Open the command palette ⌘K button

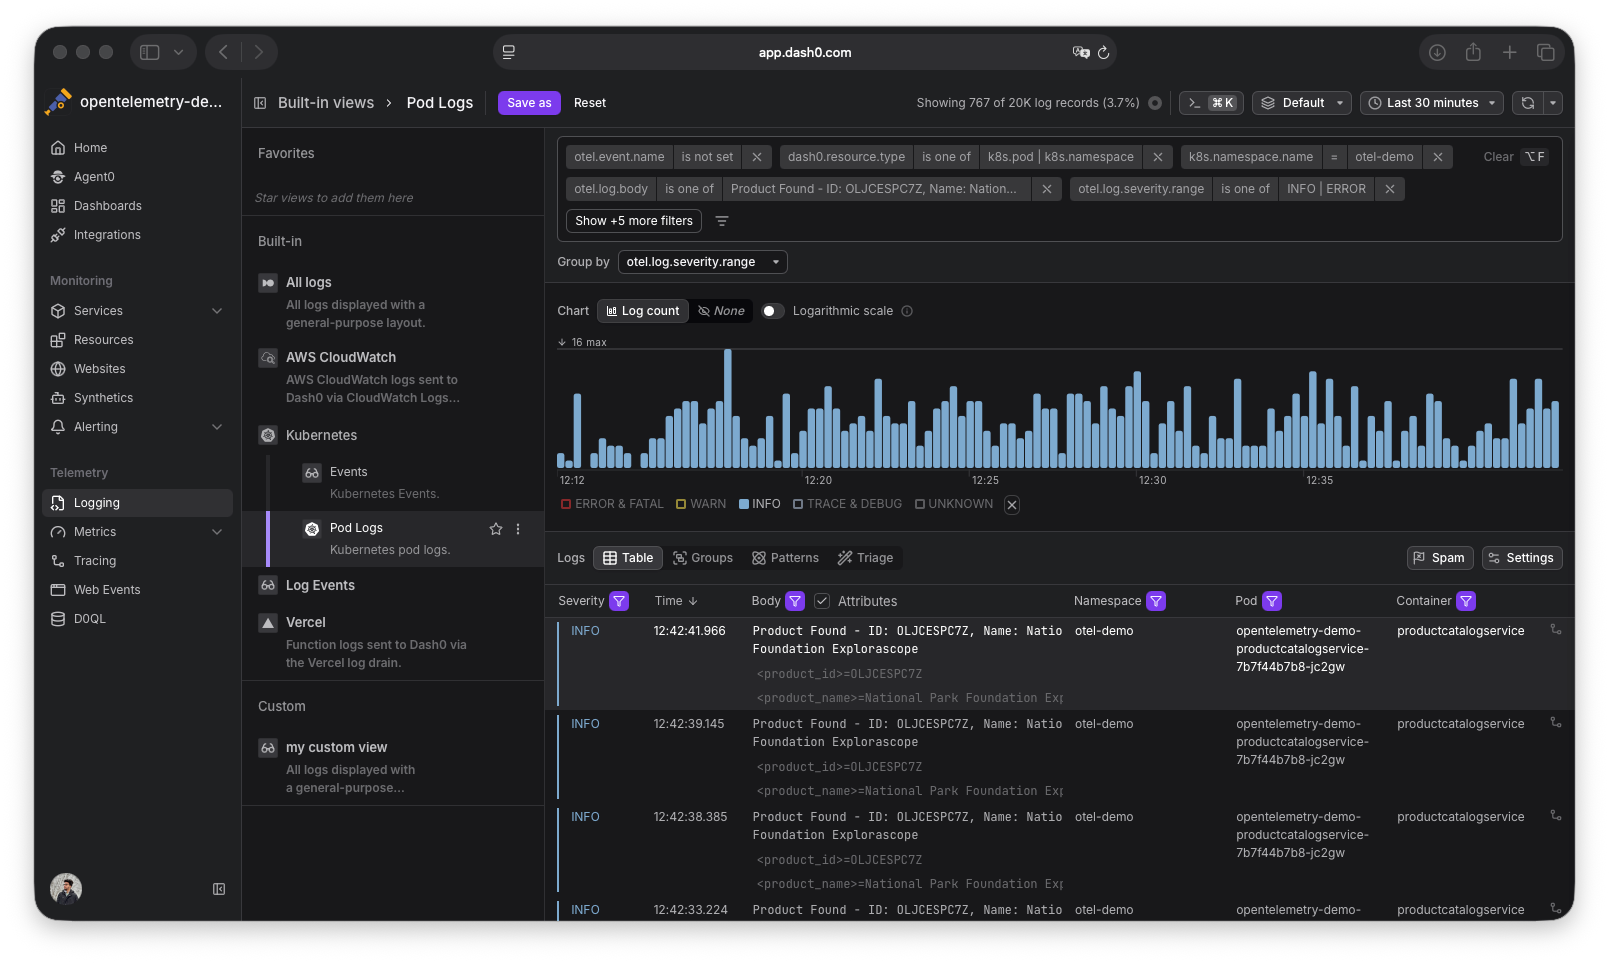[1210, 103]
